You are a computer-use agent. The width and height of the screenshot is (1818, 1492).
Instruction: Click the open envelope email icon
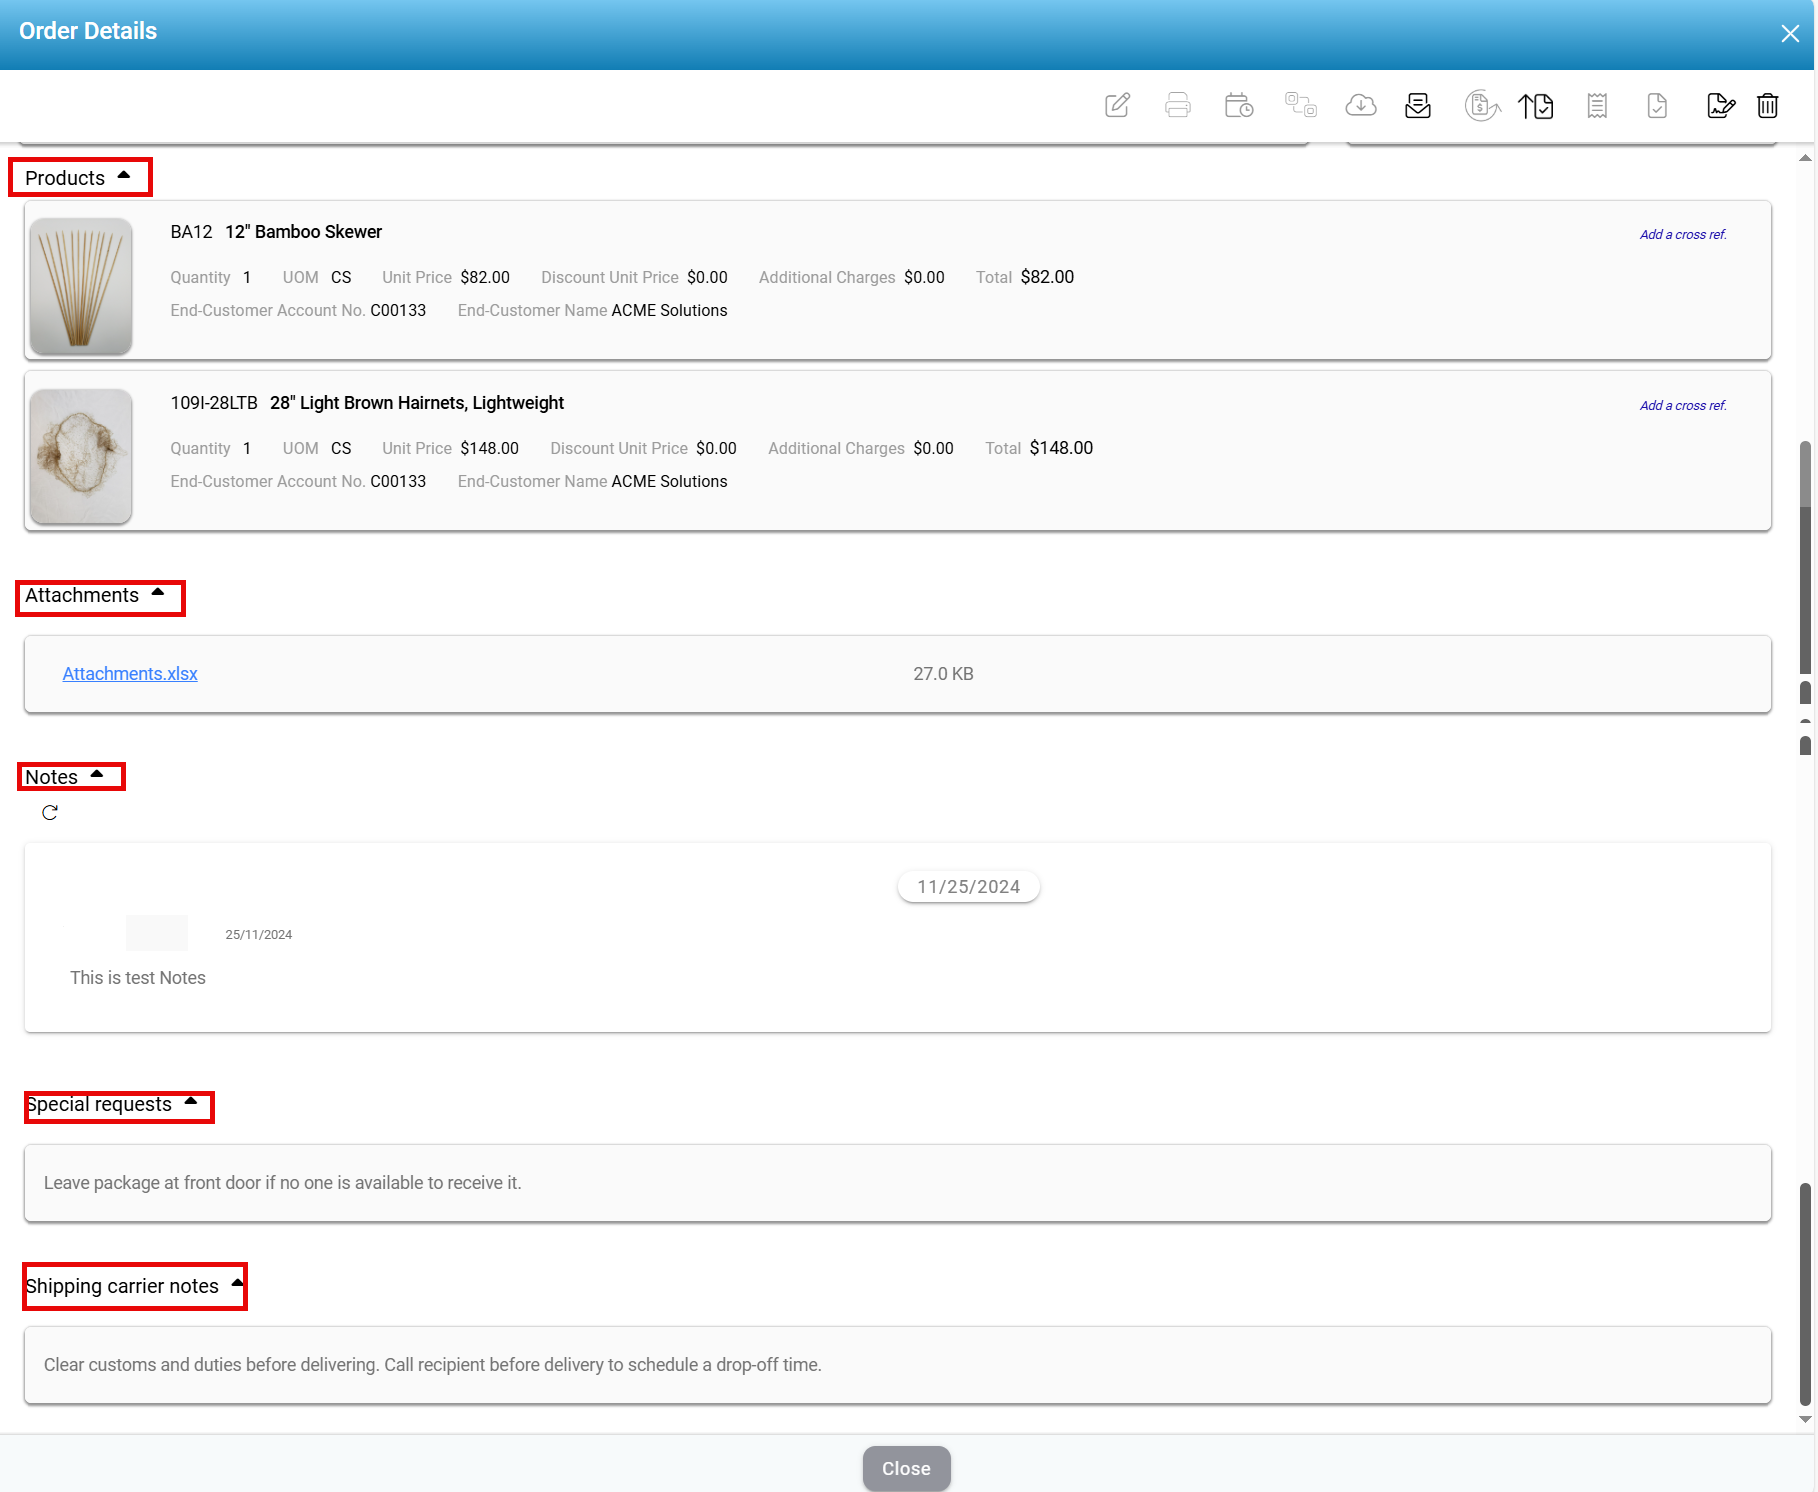tap(1418, 105)
